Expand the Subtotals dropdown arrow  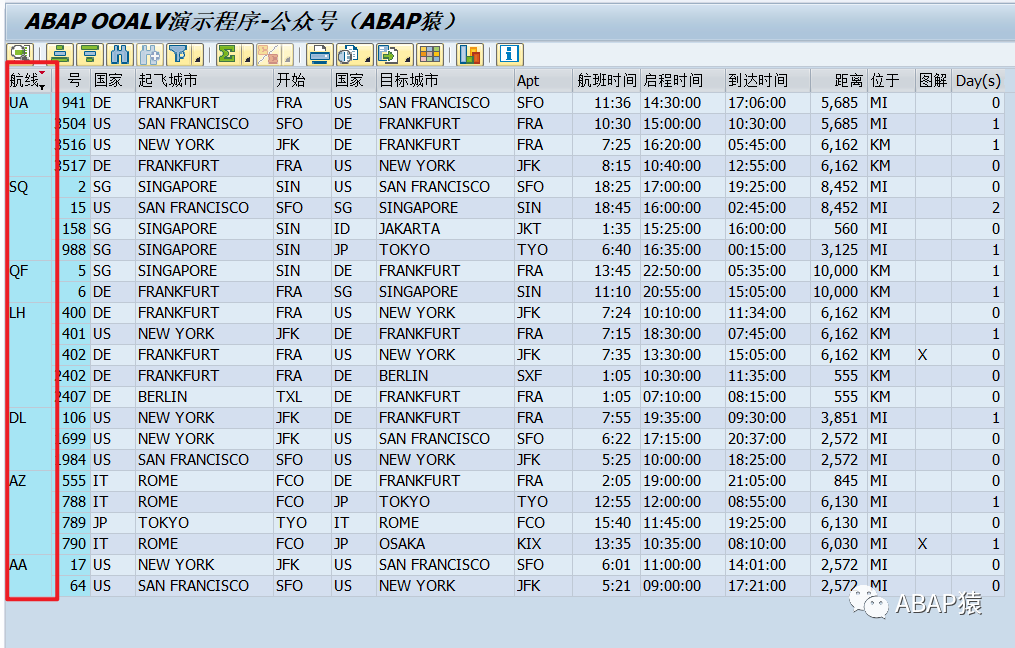pyautogui.click(x=287, y=54)
